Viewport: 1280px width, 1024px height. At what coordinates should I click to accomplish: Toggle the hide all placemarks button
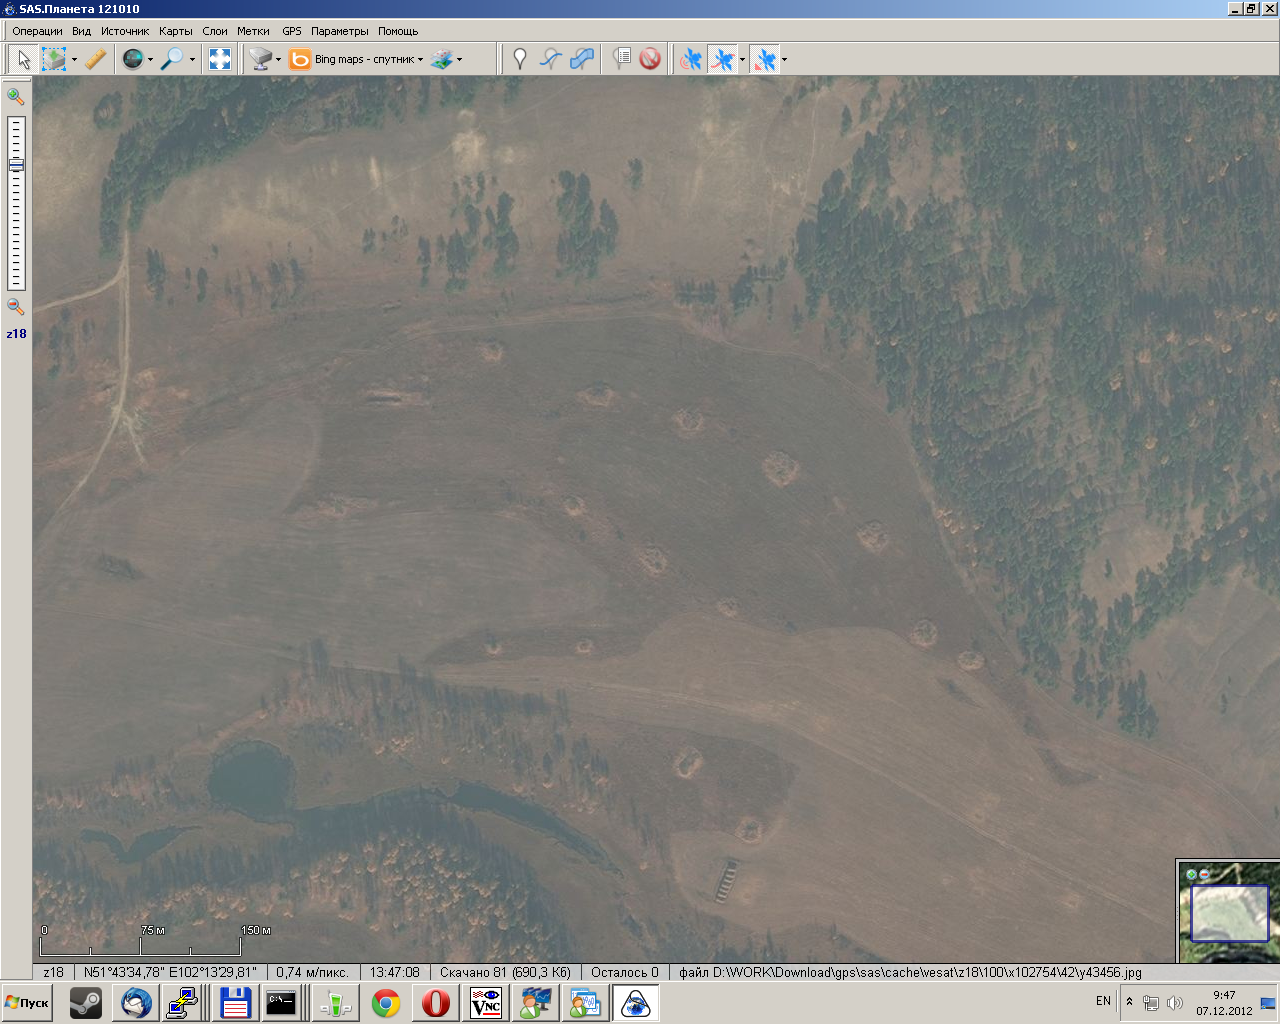pos(651,60)
